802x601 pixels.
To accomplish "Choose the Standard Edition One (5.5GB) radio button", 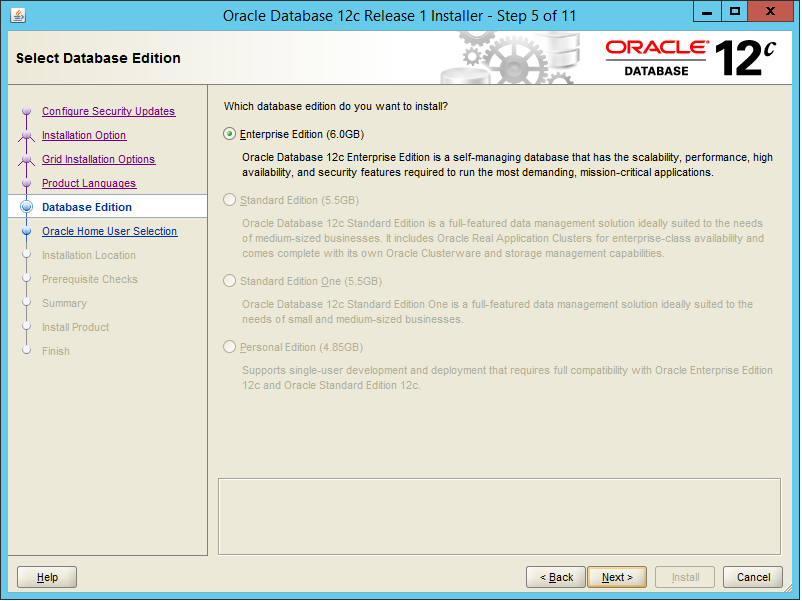I will click(x=230, y=281).
